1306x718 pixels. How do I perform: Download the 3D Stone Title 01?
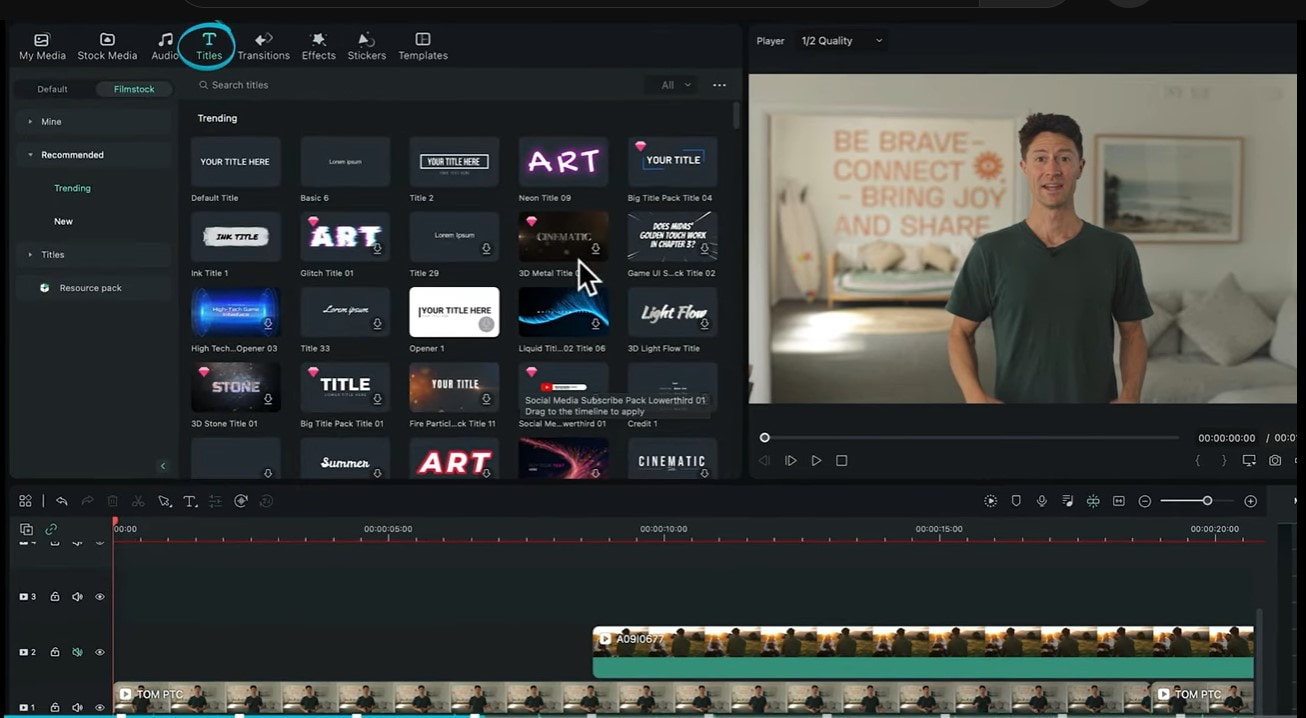[x=268, y=399]
